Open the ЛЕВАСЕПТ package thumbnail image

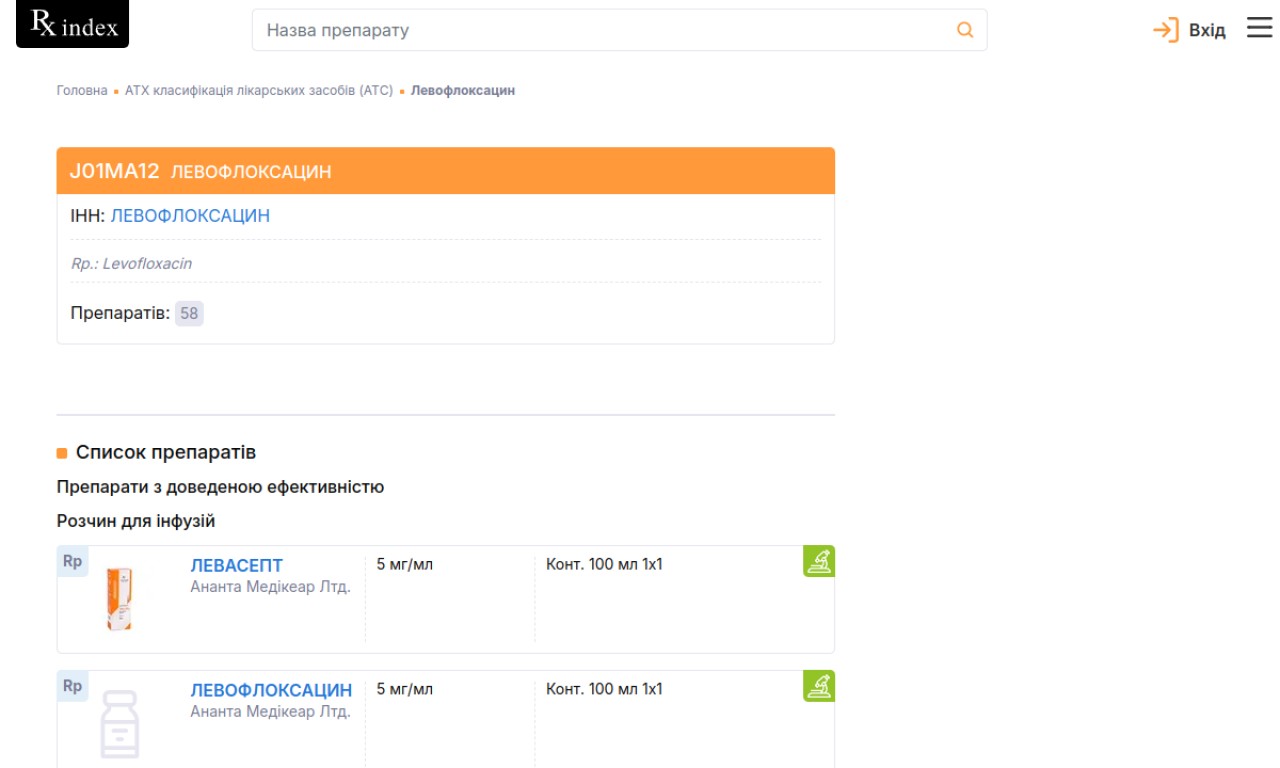tap(119, 598)
